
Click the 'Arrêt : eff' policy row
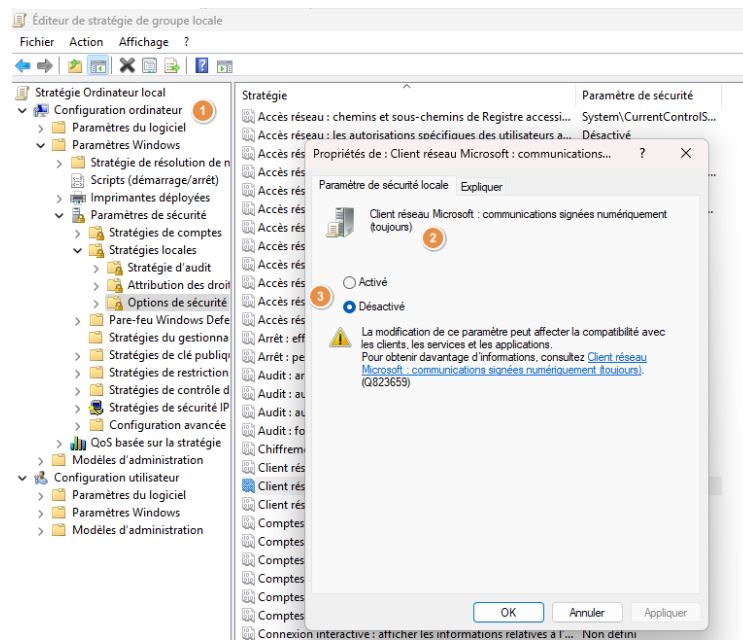[x=281, y=338]
